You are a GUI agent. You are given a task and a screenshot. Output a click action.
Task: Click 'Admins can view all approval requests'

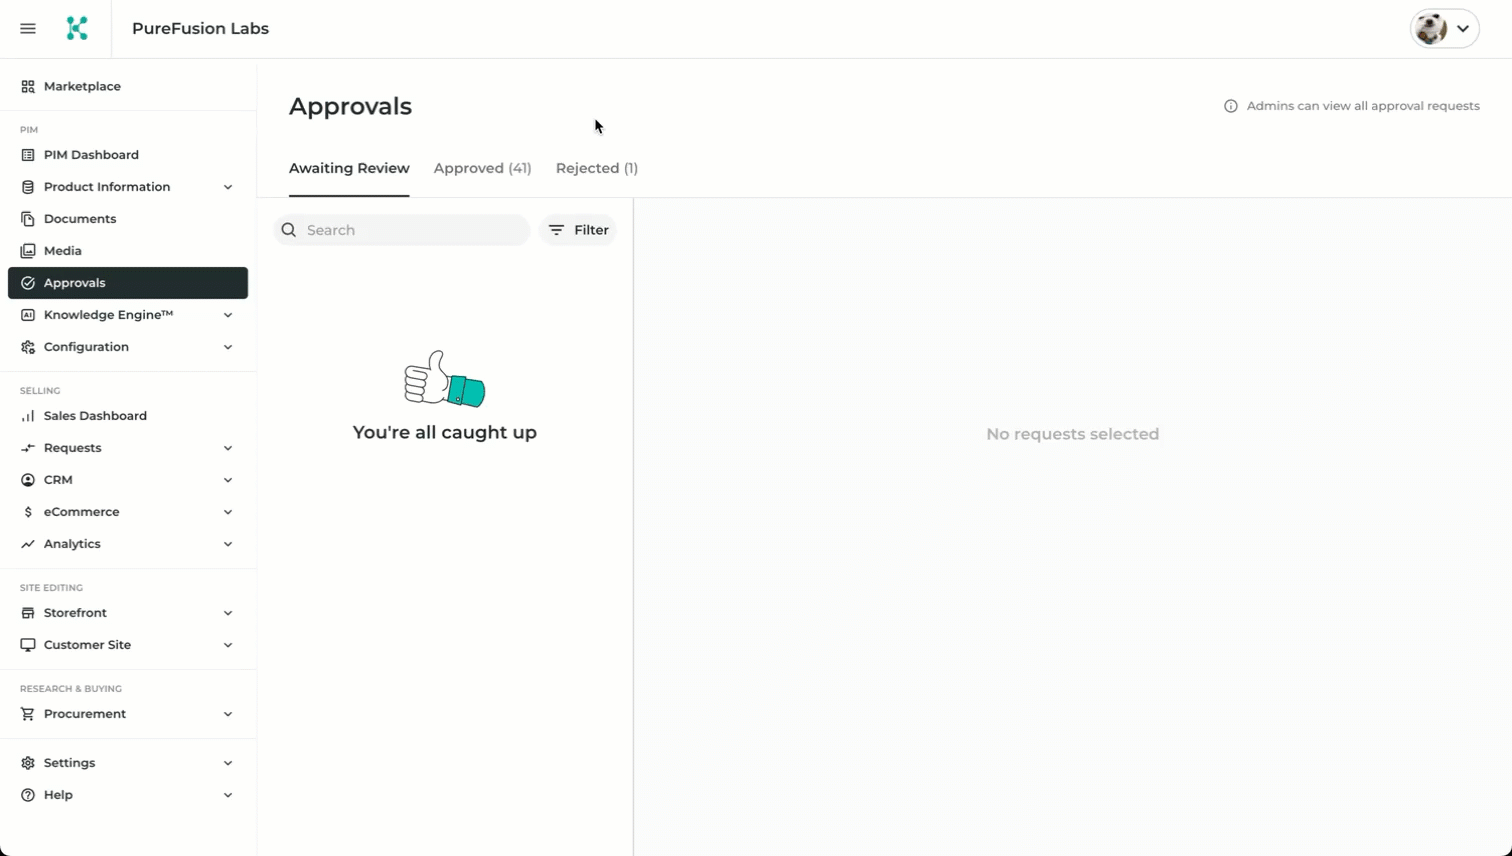1363,106
